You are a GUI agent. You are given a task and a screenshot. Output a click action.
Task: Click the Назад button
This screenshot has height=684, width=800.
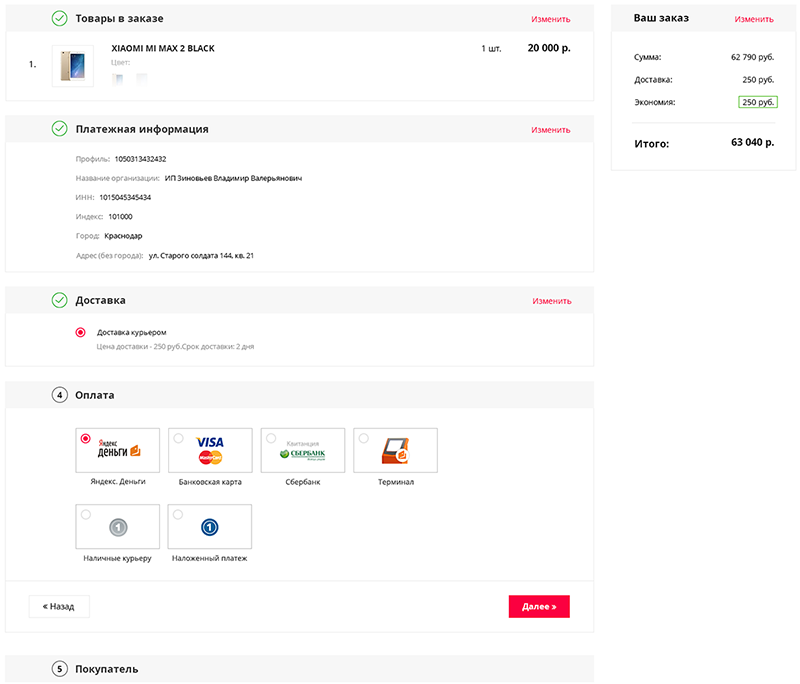[x=59, y=606]
